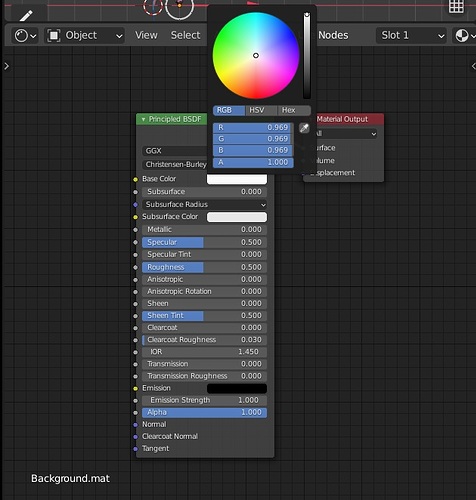
Task: Open the Select menu
Action: click(x=185, y=35)
